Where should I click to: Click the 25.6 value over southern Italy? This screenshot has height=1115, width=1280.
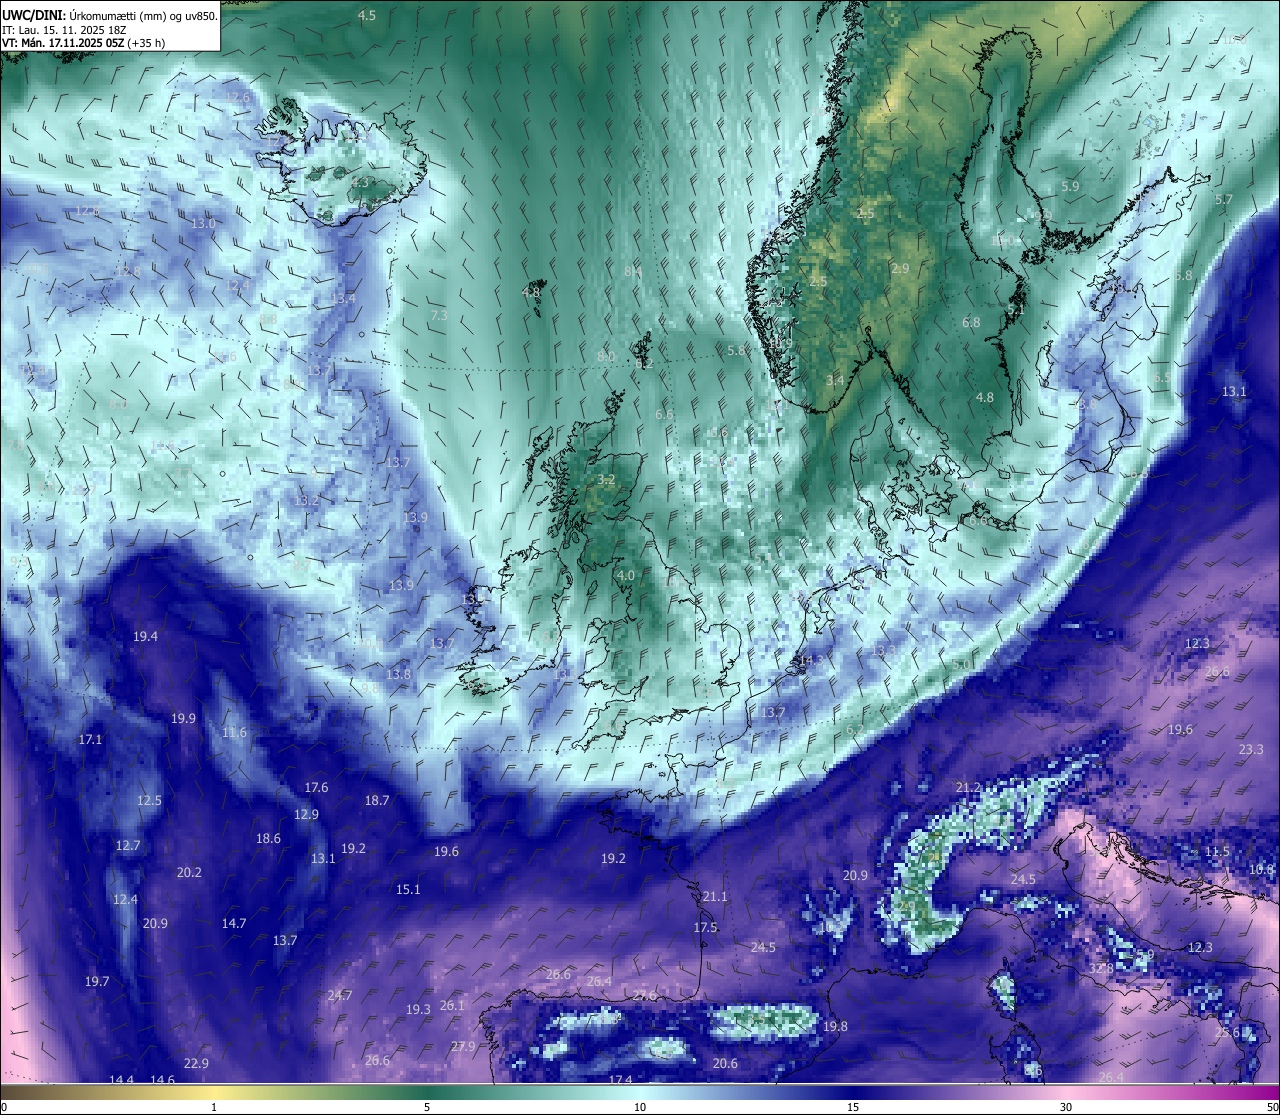coord(1227,1032)
